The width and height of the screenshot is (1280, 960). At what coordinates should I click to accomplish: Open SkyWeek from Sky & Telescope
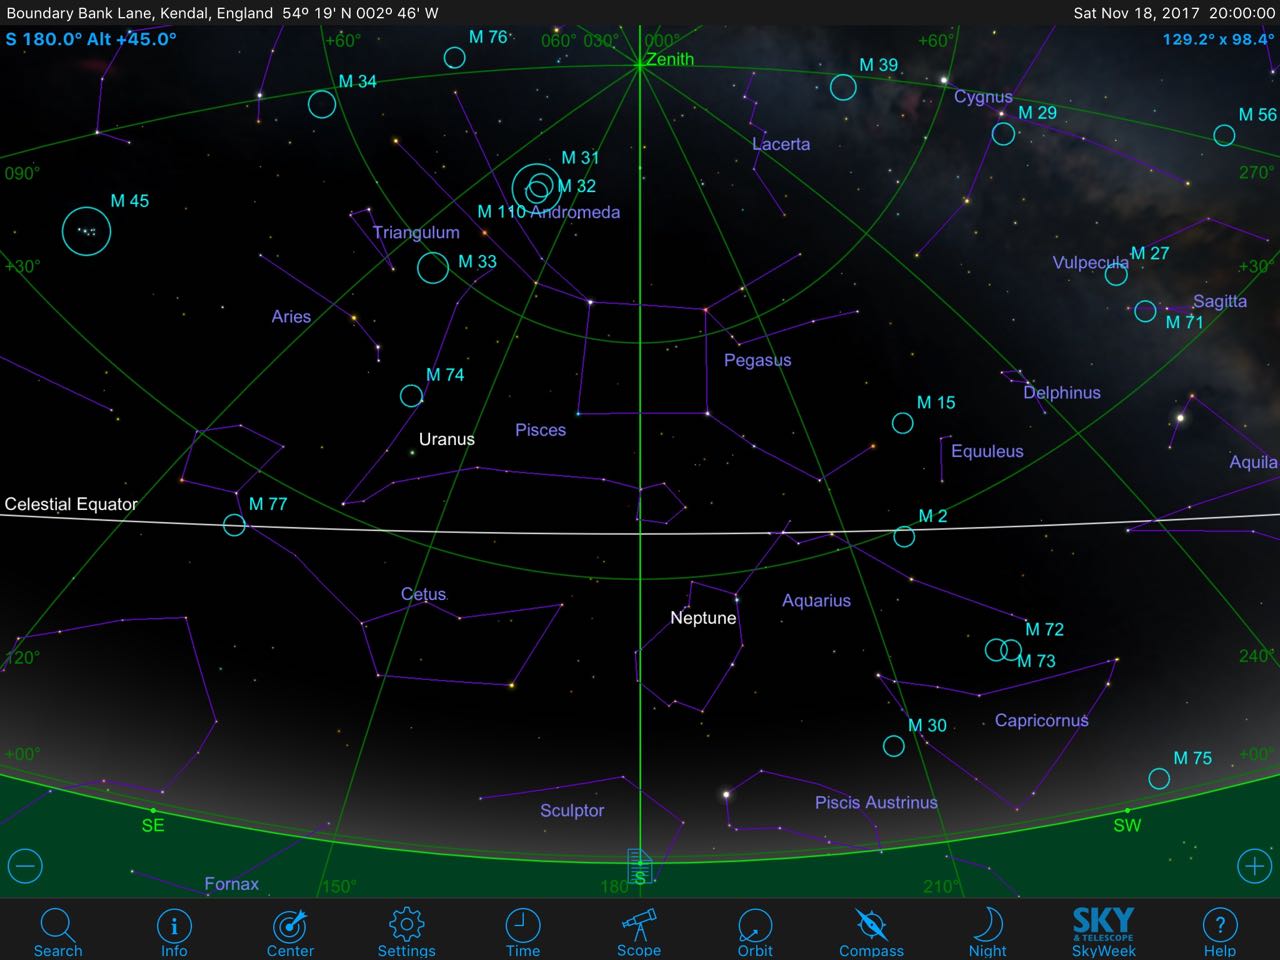tap(1103, 930)
